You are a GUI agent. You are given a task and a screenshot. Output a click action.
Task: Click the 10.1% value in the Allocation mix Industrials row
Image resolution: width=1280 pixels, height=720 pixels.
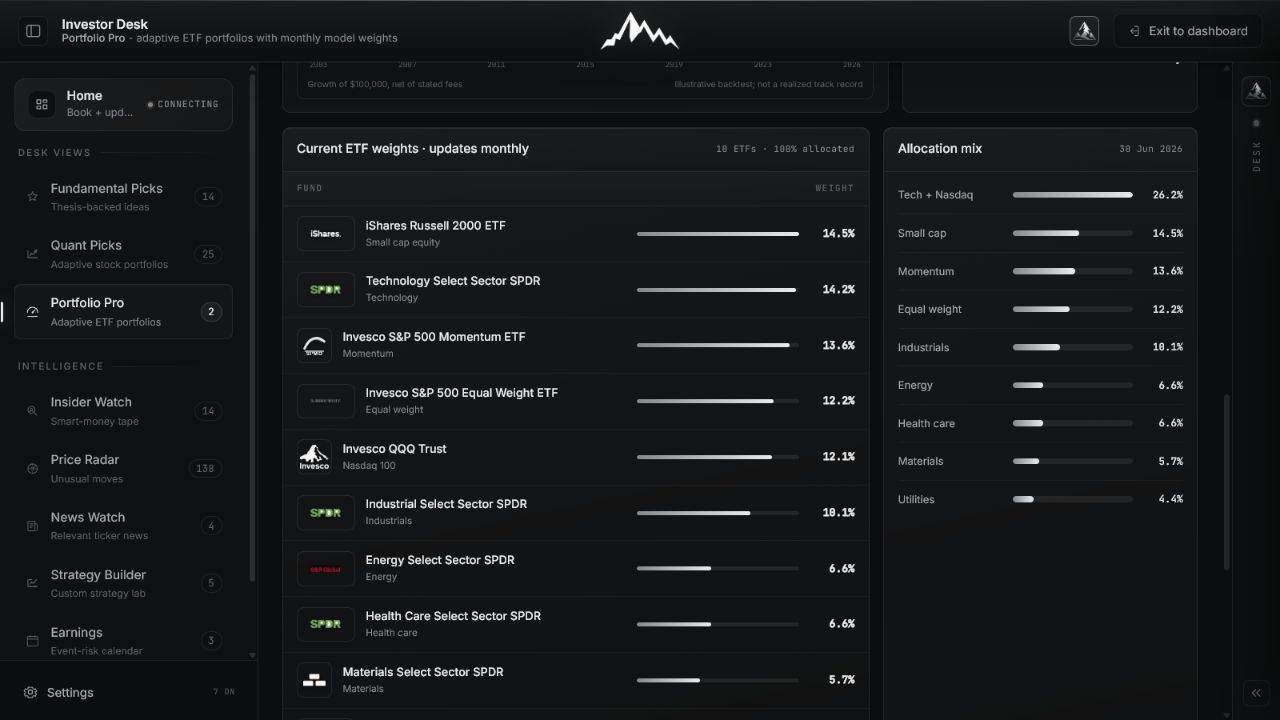[1168, 347]
